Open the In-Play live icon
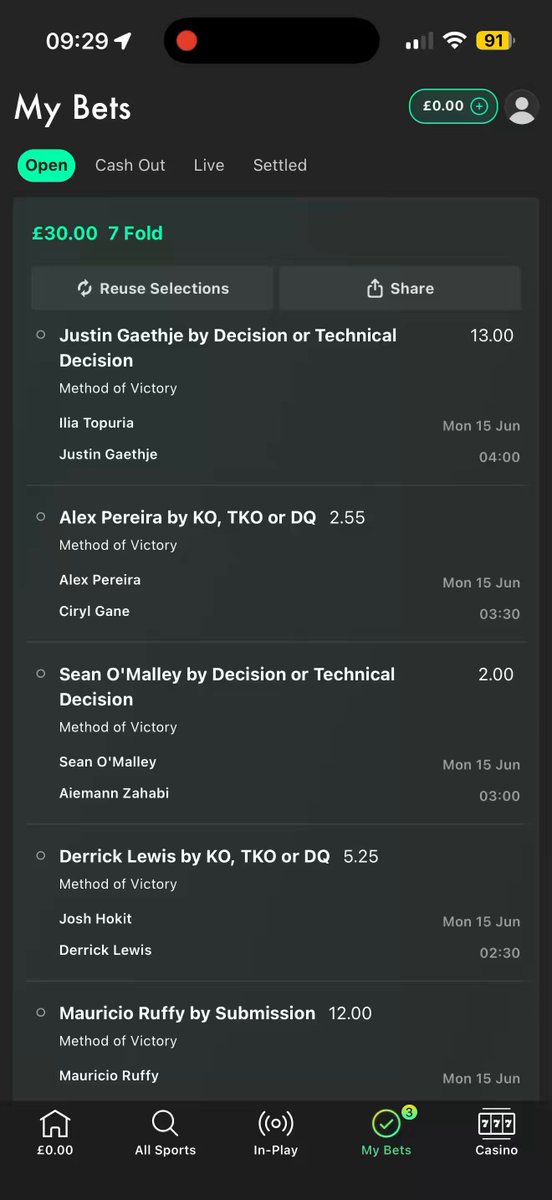552x1200 pixels. [276, 1123]
